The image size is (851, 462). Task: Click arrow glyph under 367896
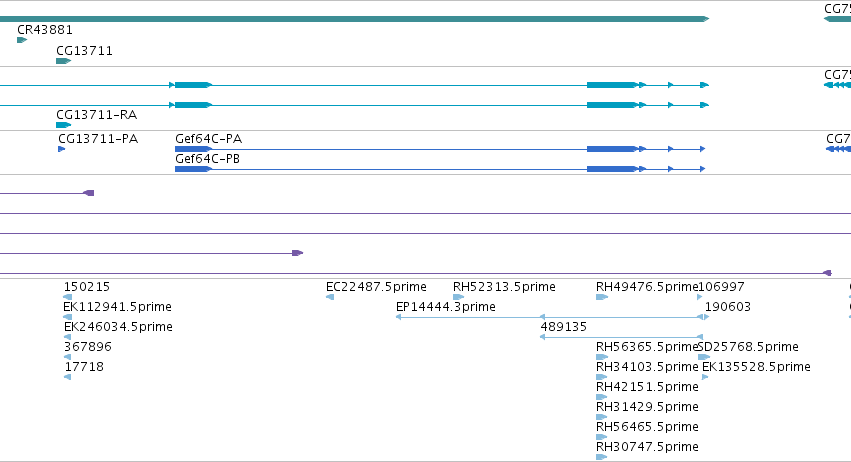click(67, 357)
